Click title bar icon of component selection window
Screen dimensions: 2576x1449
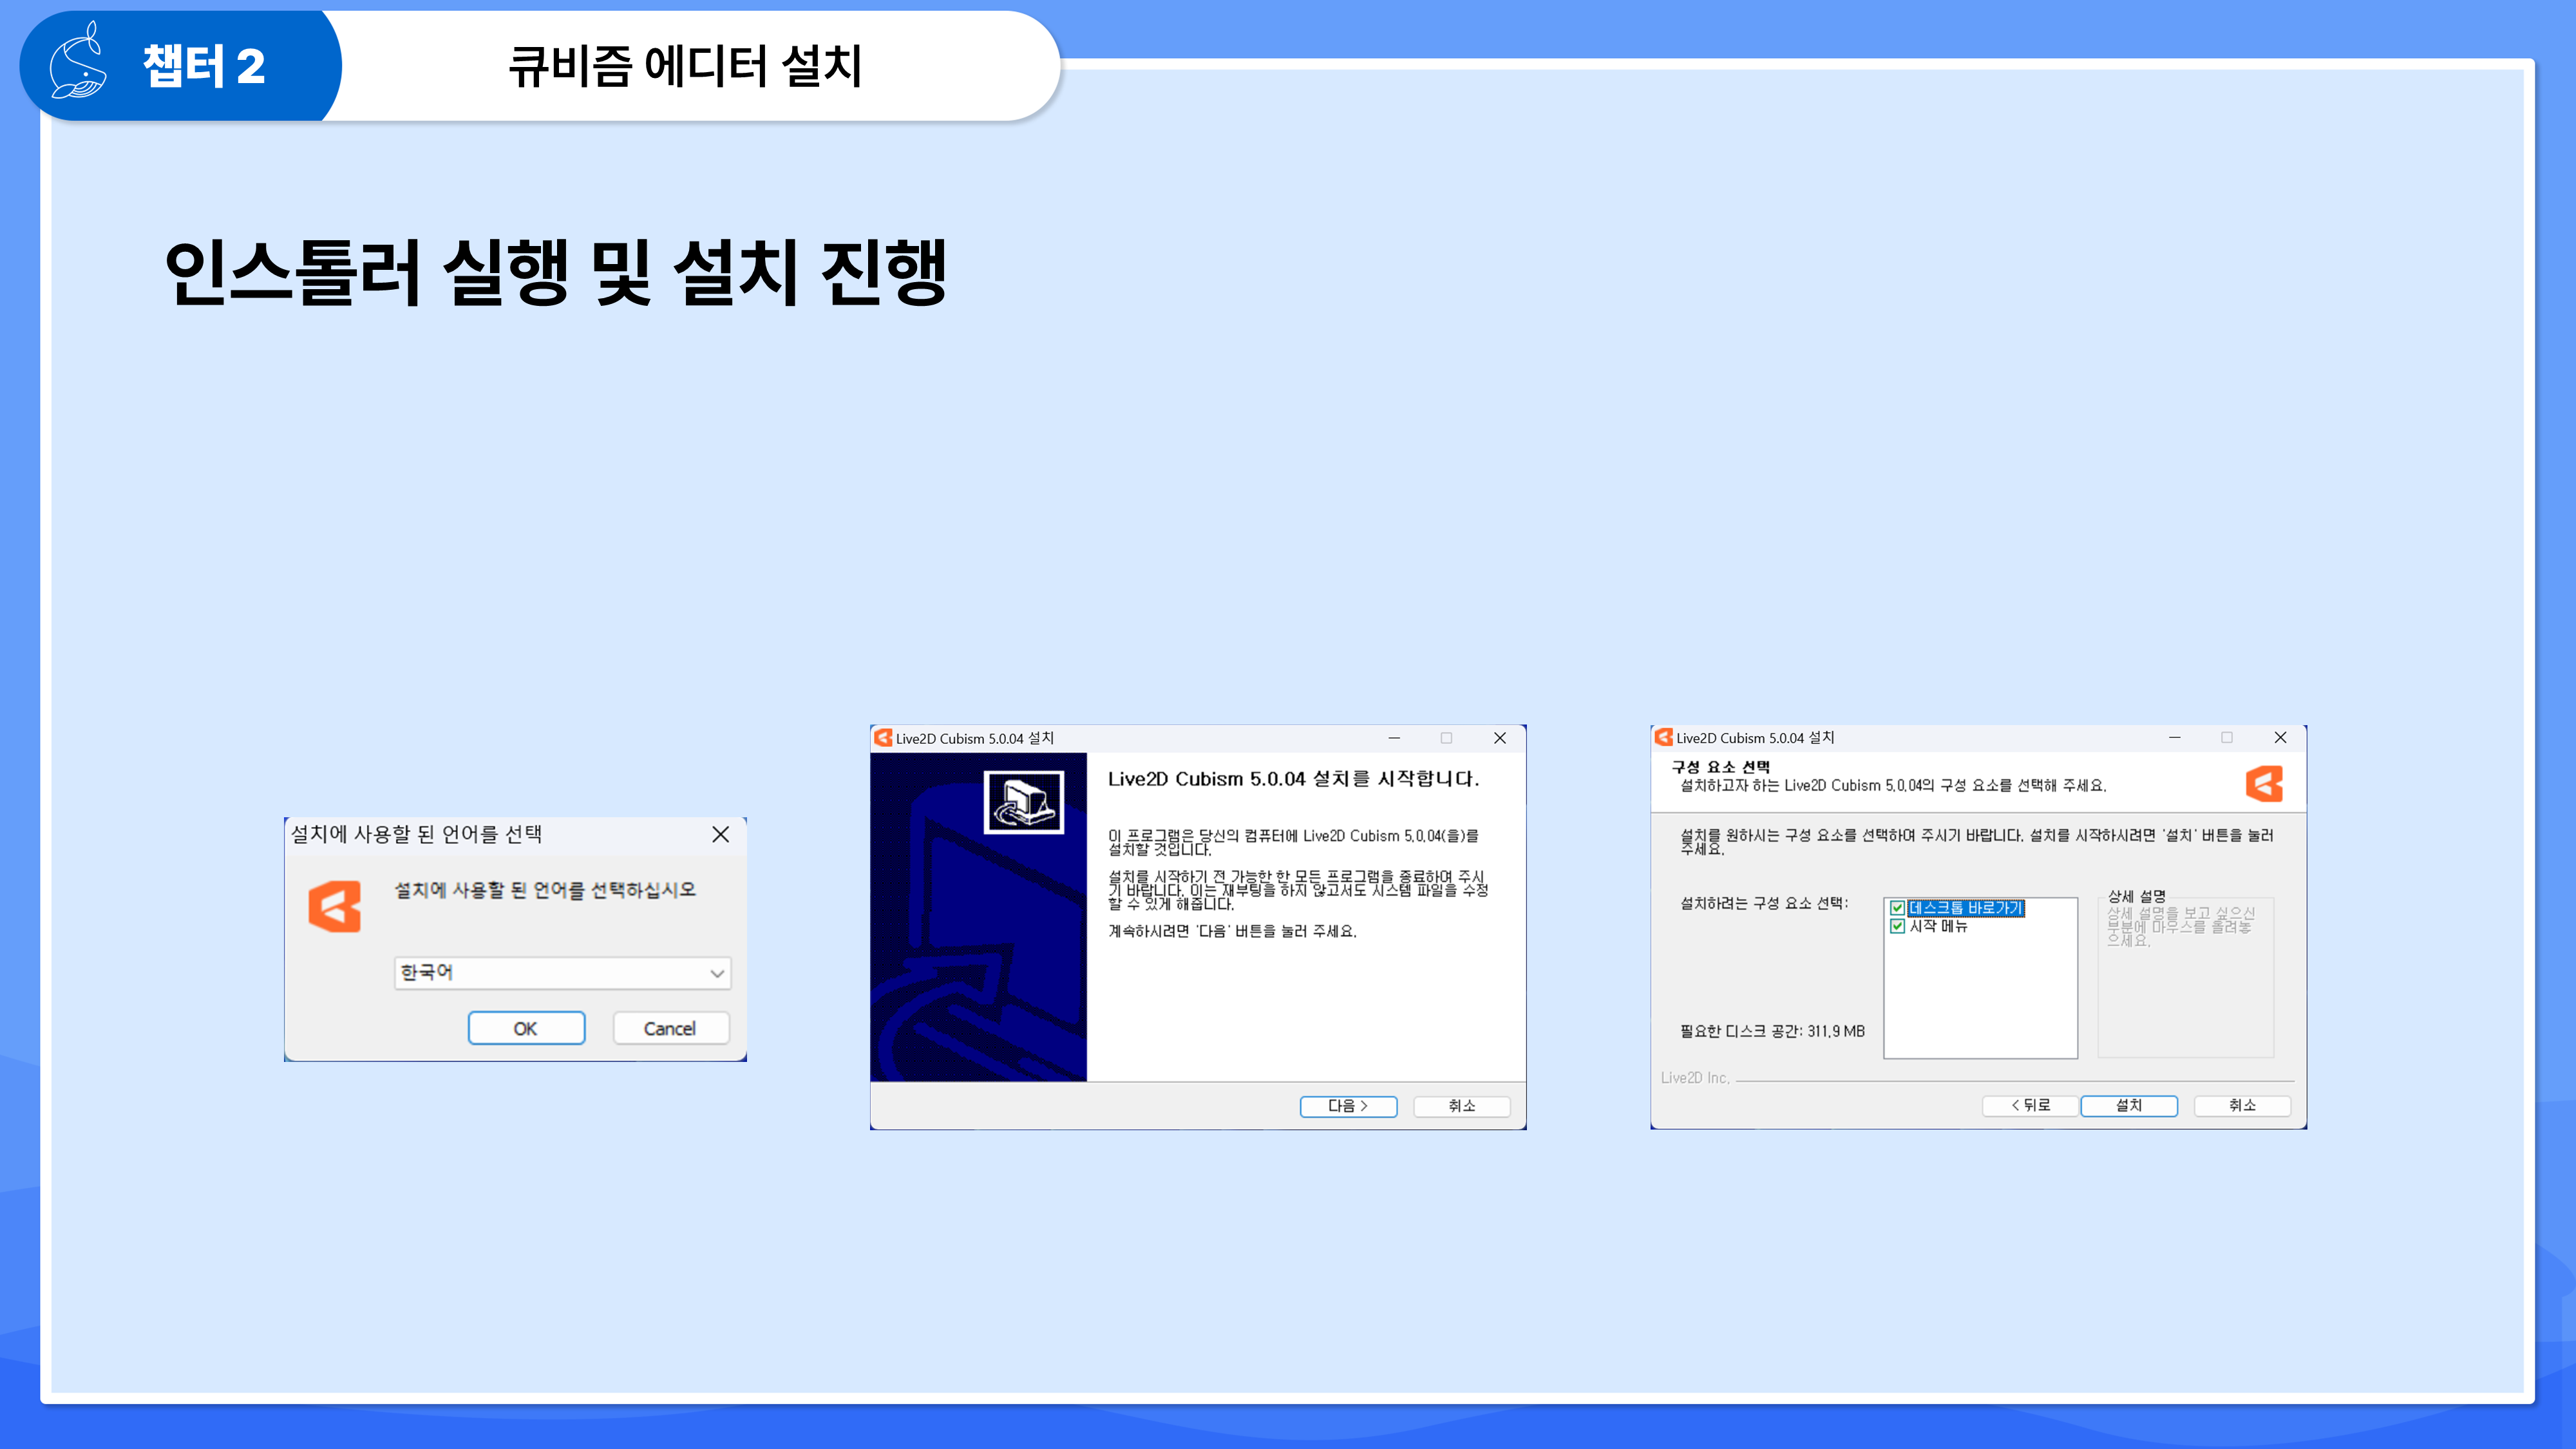[x=1663, y=737]
